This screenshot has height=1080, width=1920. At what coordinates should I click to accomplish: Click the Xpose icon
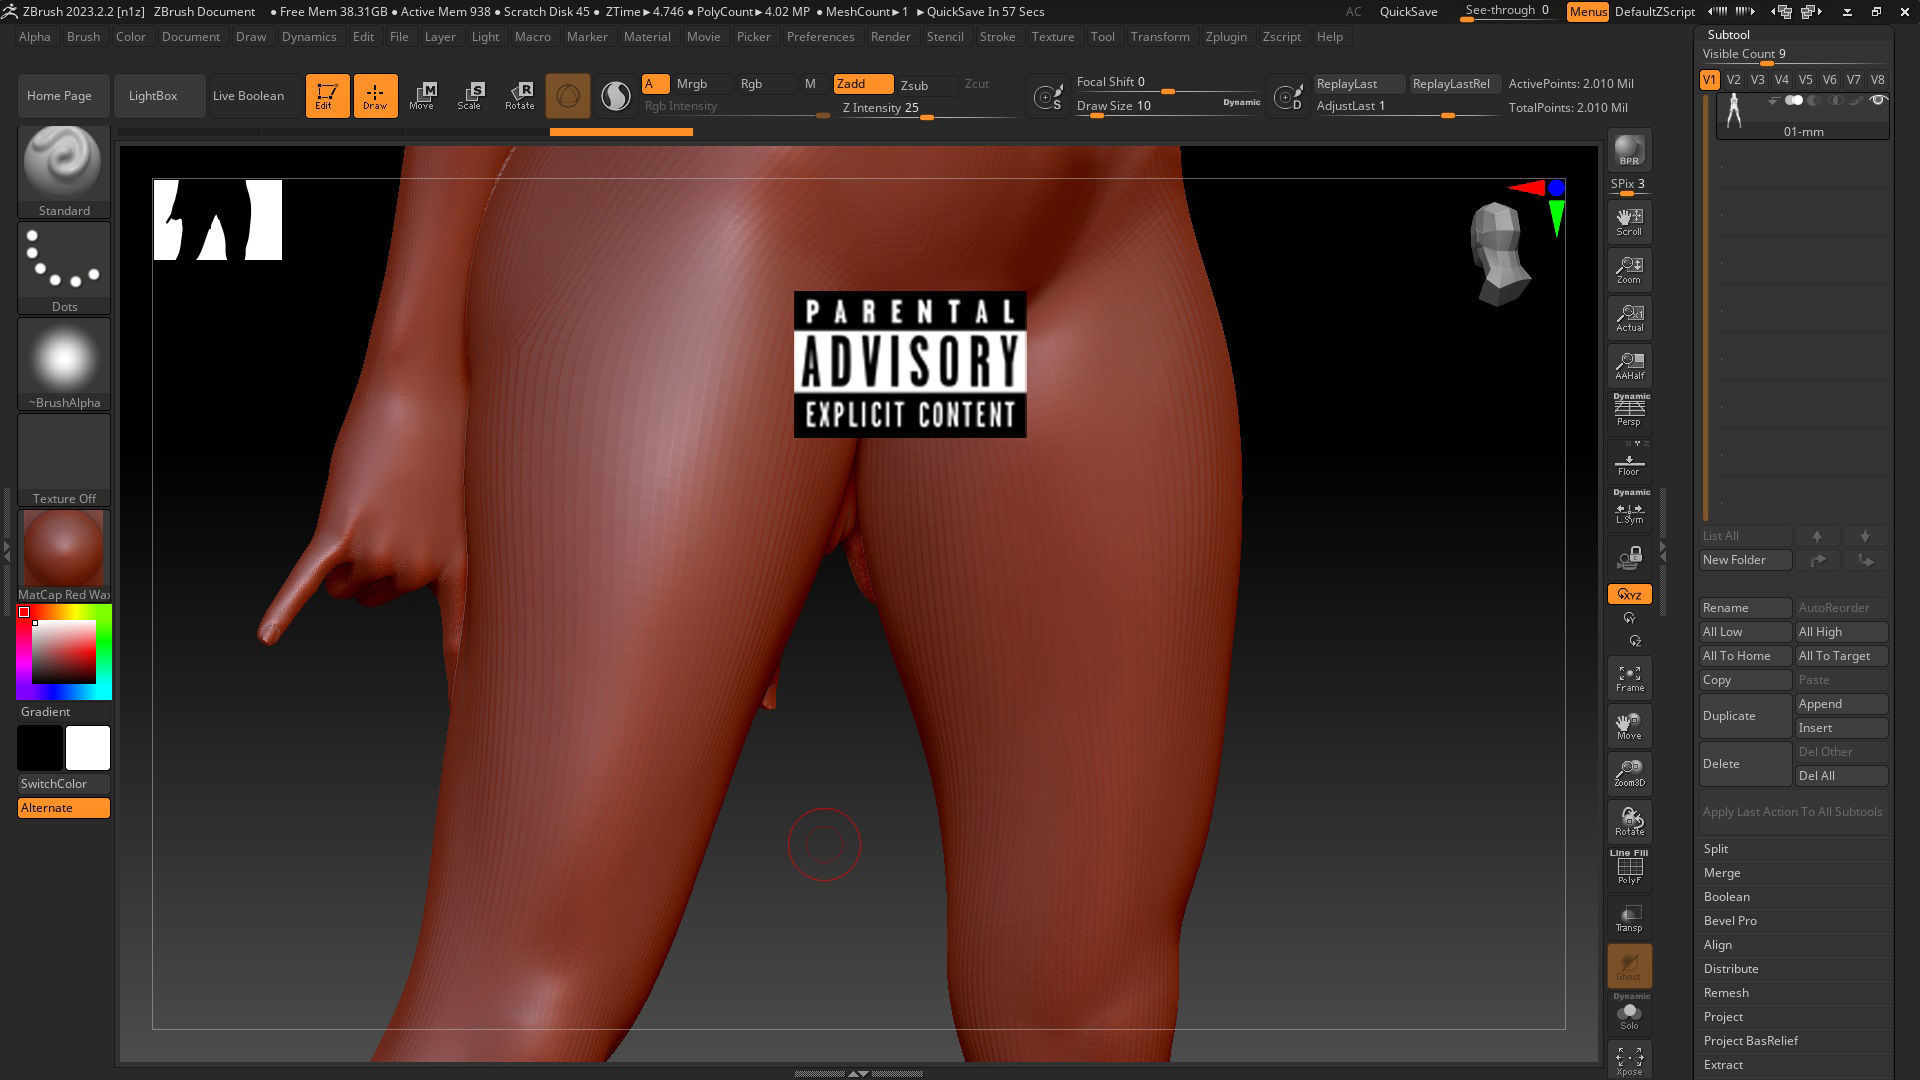(x=1629, y=1060)
